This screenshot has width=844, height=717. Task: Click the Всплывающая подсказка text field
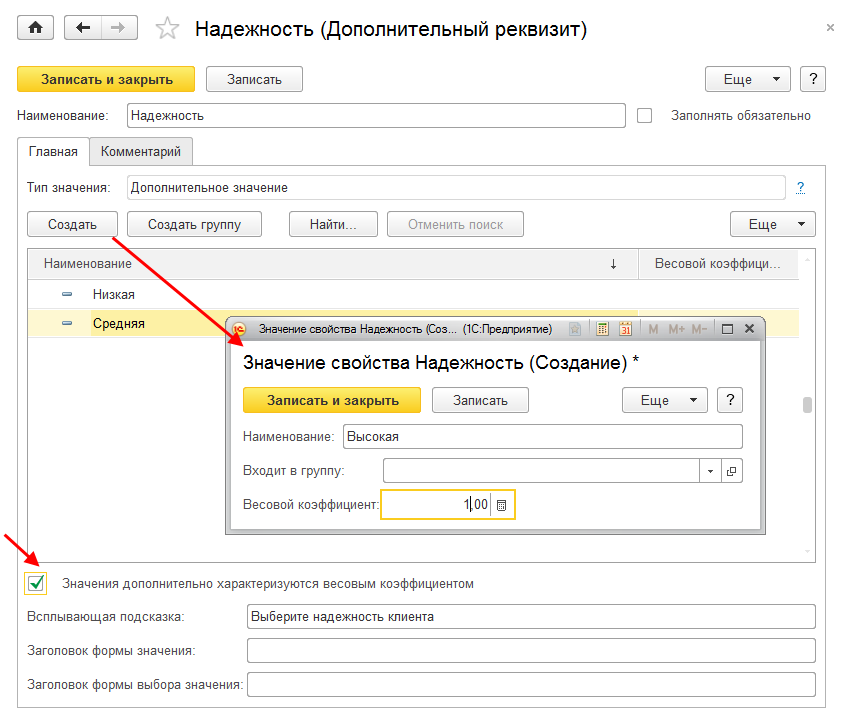(x=530, y=616)
